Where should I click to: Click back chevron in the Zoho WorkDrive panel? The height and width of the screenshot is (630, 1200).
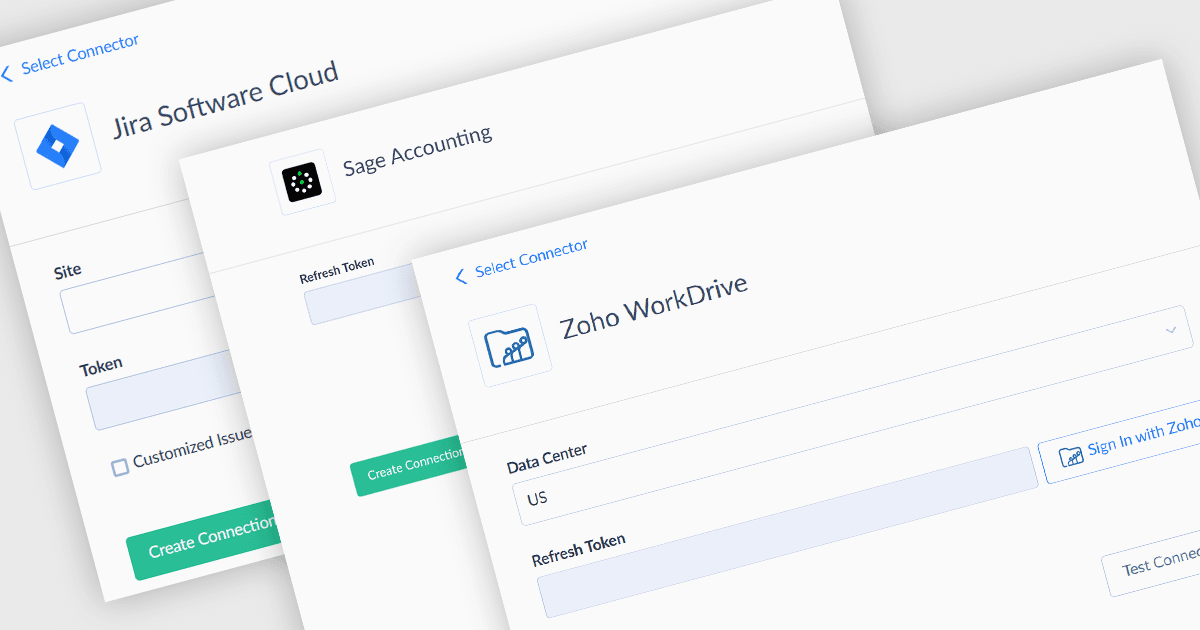click(460, 277)
